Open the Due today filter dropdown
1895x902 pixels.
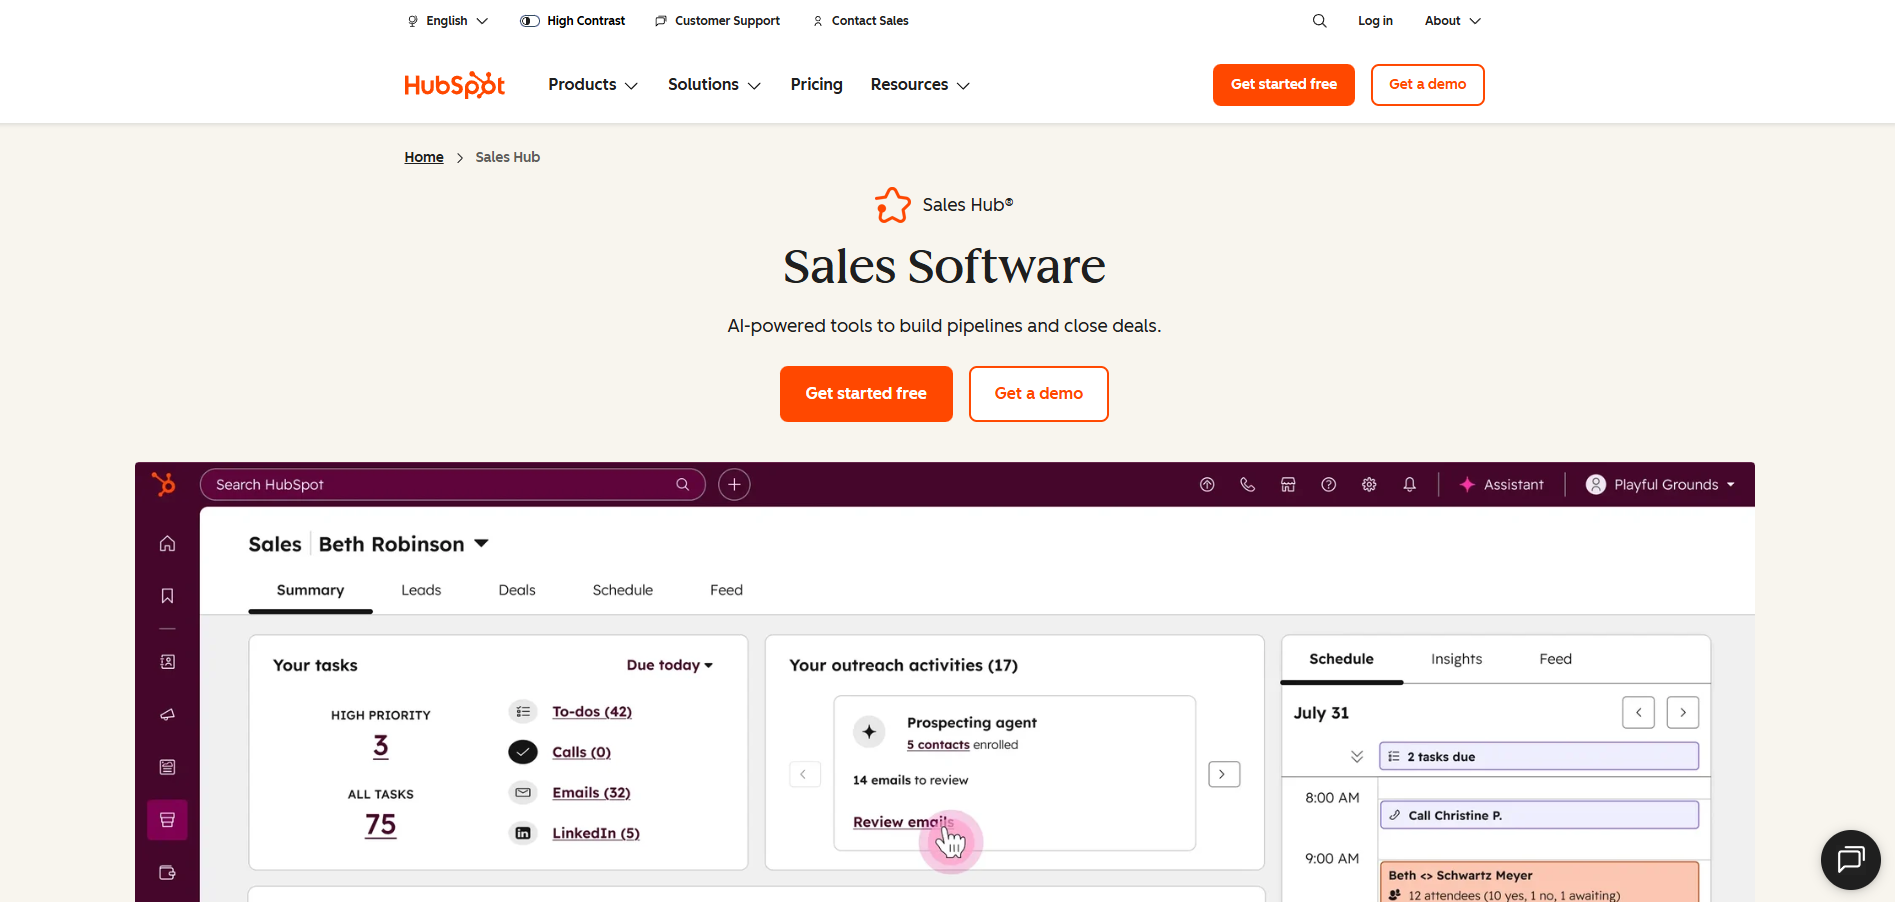coord(669,665)
